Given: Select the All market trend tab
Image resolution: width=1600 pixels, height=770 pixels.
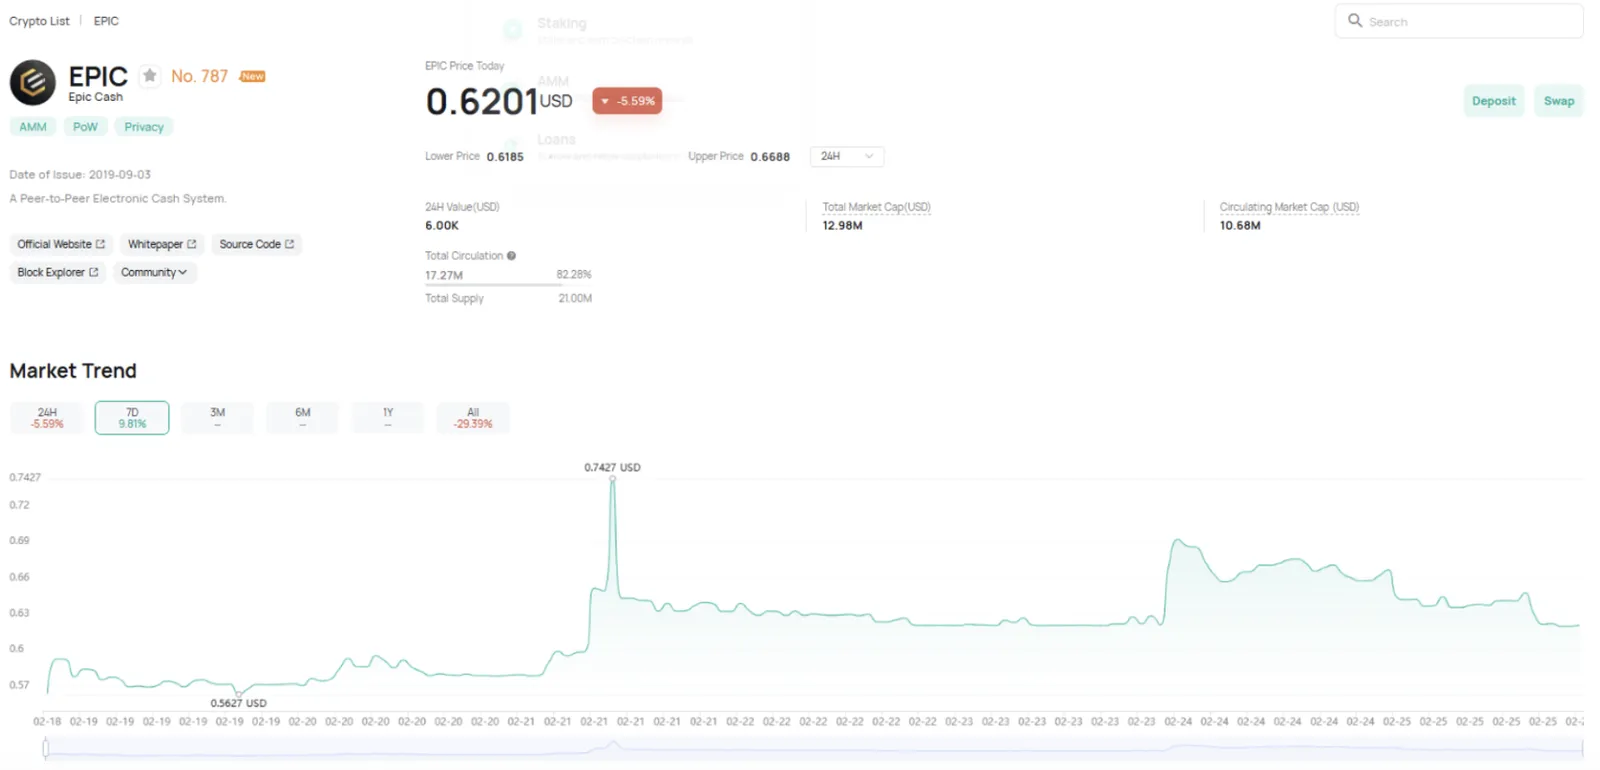Looking at the screenshot, I should pos(473,418).
